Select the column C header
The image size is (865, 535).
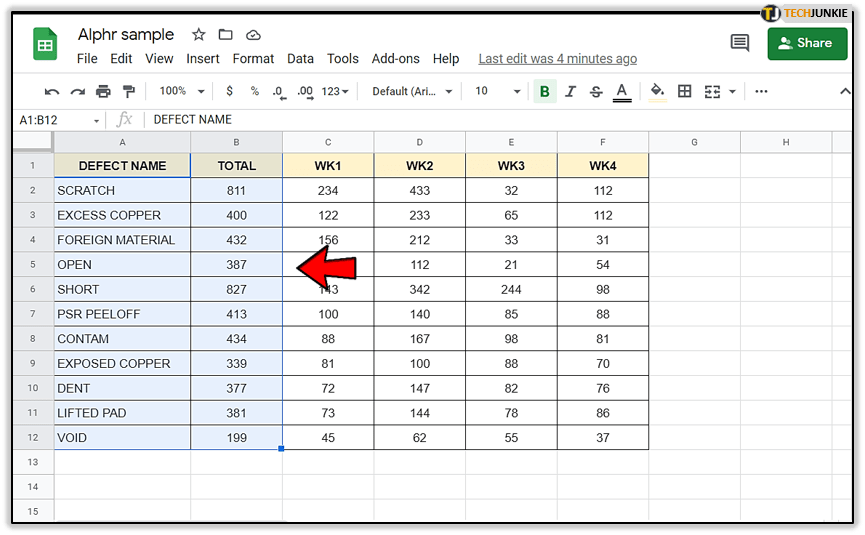[x=328, y=142]
